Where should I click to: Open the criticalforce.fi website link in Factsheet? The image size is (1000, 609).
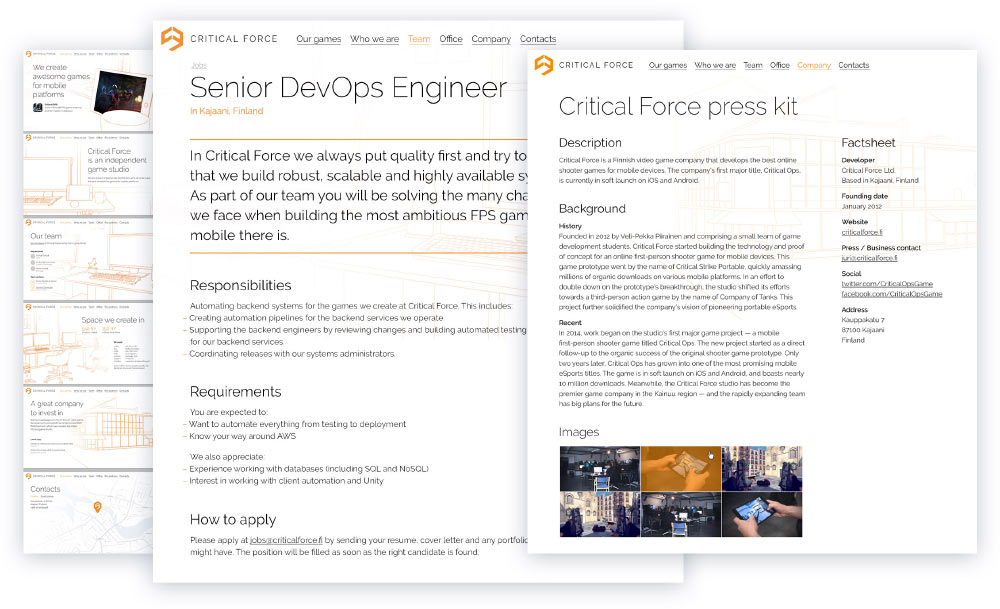pos(862,232)
